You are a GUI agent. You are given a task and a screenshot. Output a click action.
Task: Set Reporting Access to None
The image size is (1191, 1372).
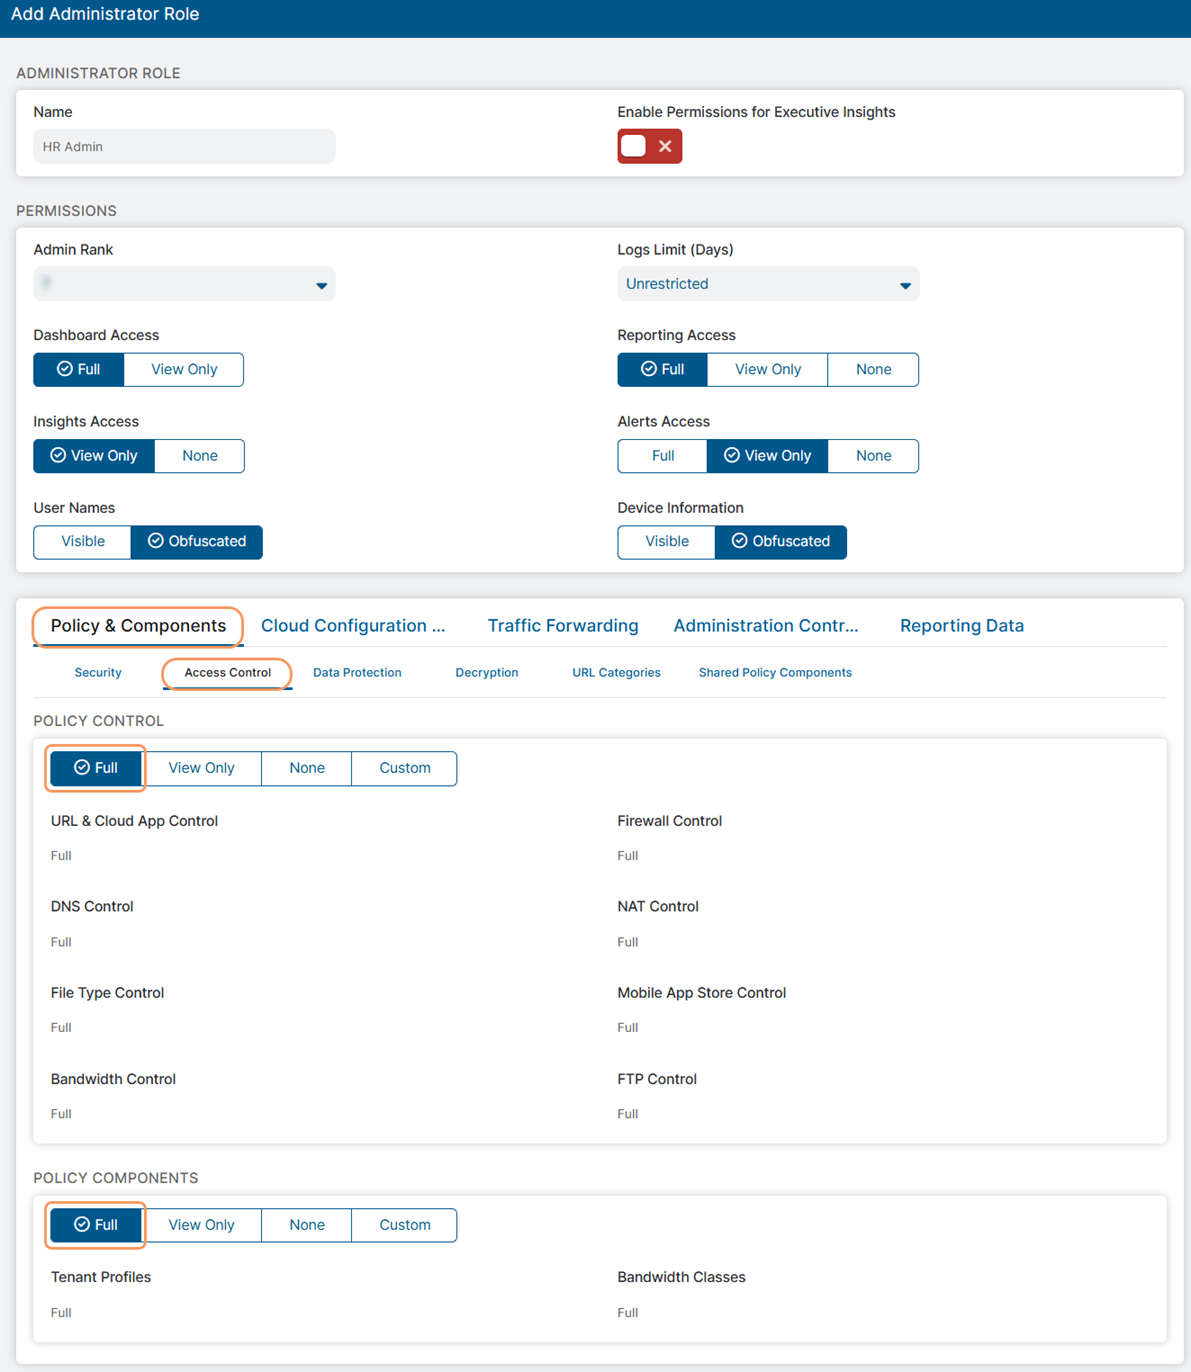873,369
